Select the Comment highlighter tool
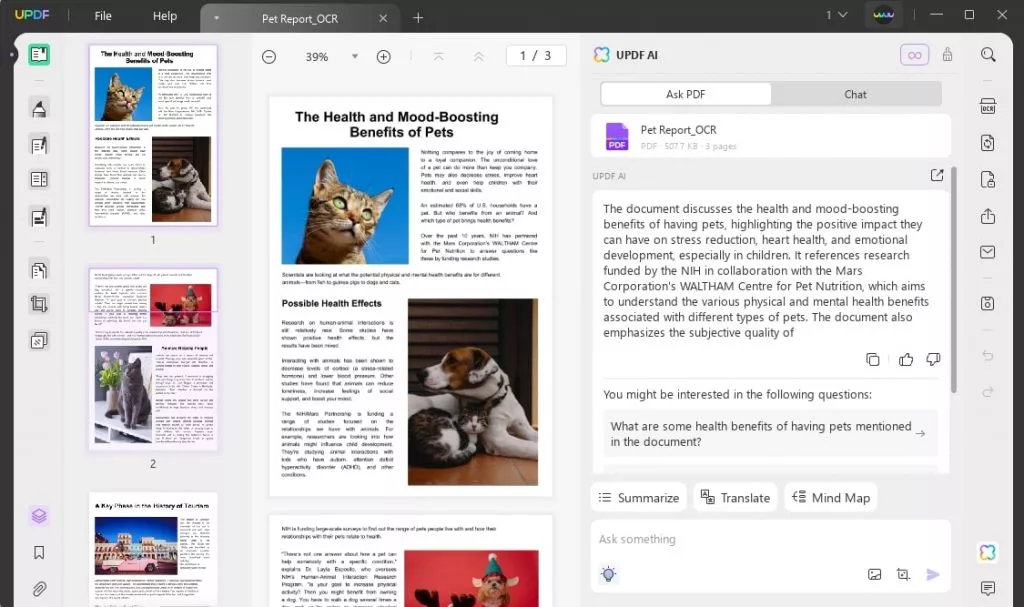 pos(39,108)
